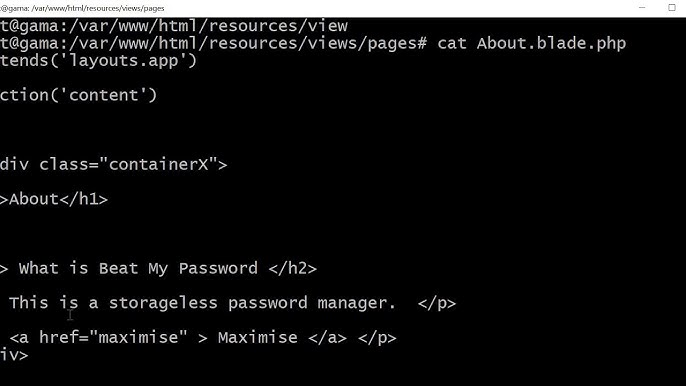Click the 'cat' command in the prompt
Image resolution: width=686 pixels, height=386 pixels.
point(452,43)
